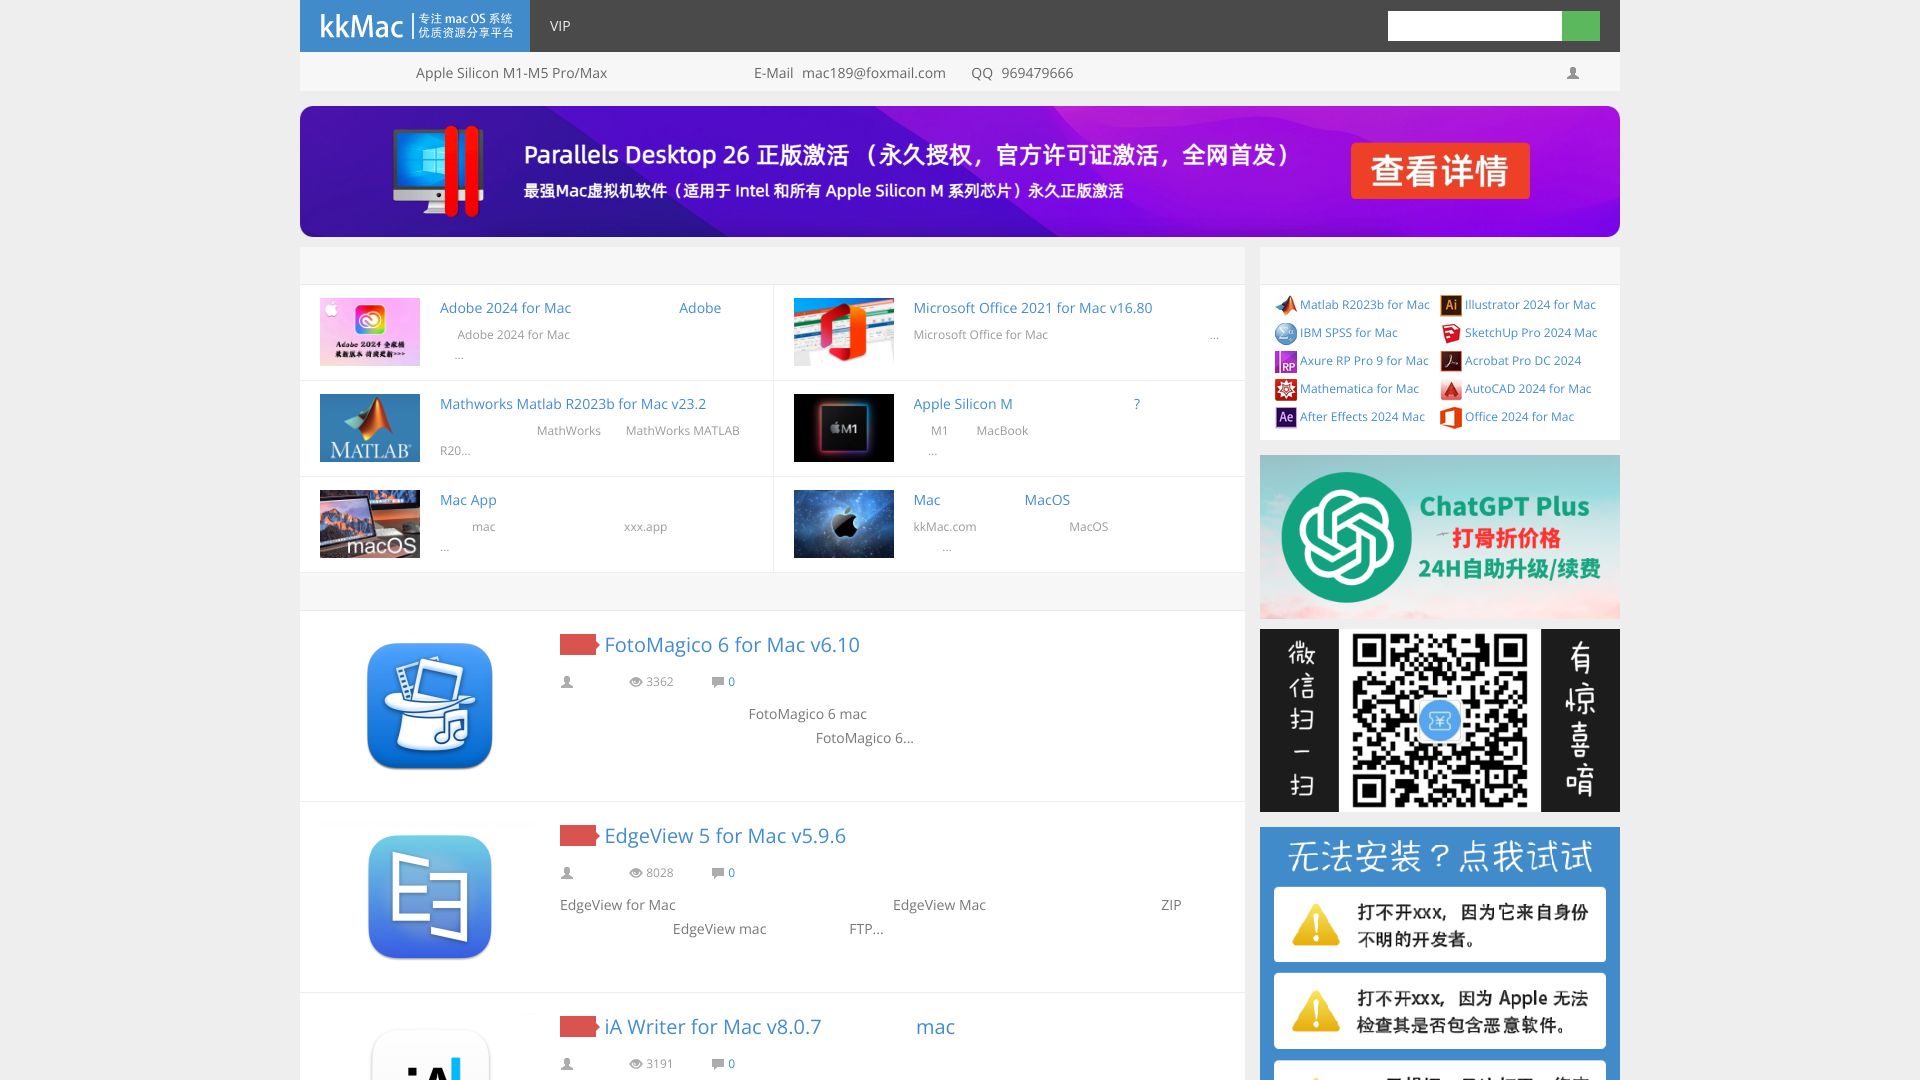Click the comment count on FotoMagico post

click(731, 682)
